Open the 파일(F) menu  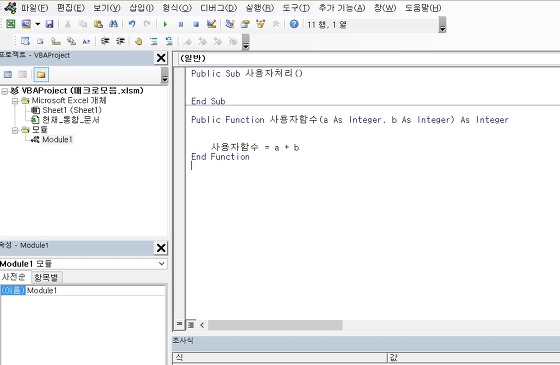35,8
